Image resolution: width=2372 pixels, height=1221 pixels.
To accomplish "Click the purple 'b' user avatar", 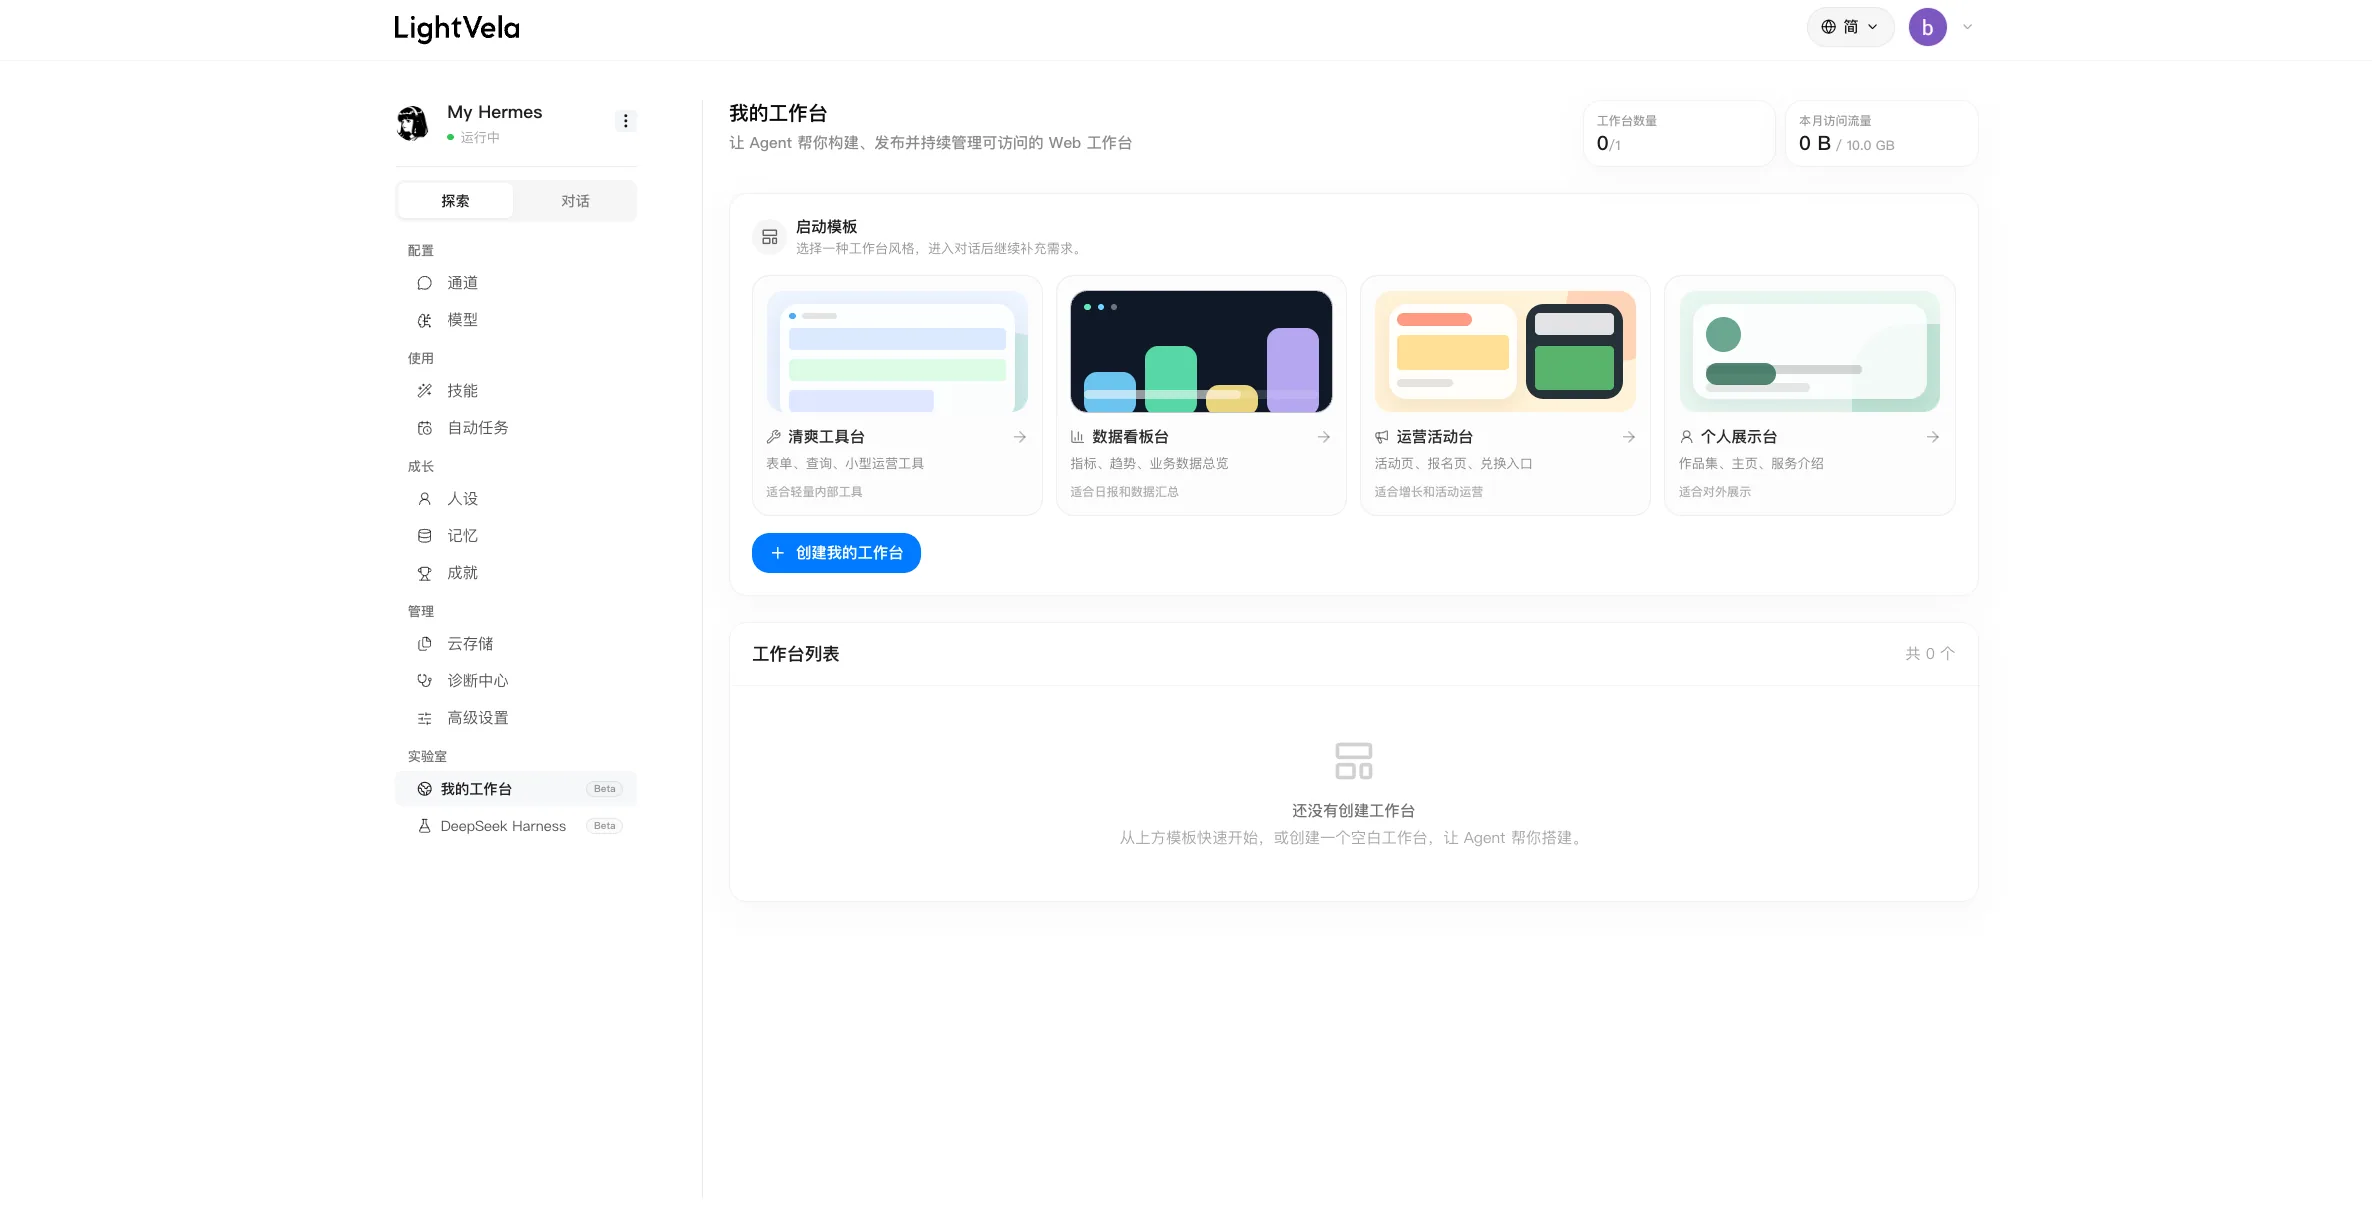I will click(1927, 27).
